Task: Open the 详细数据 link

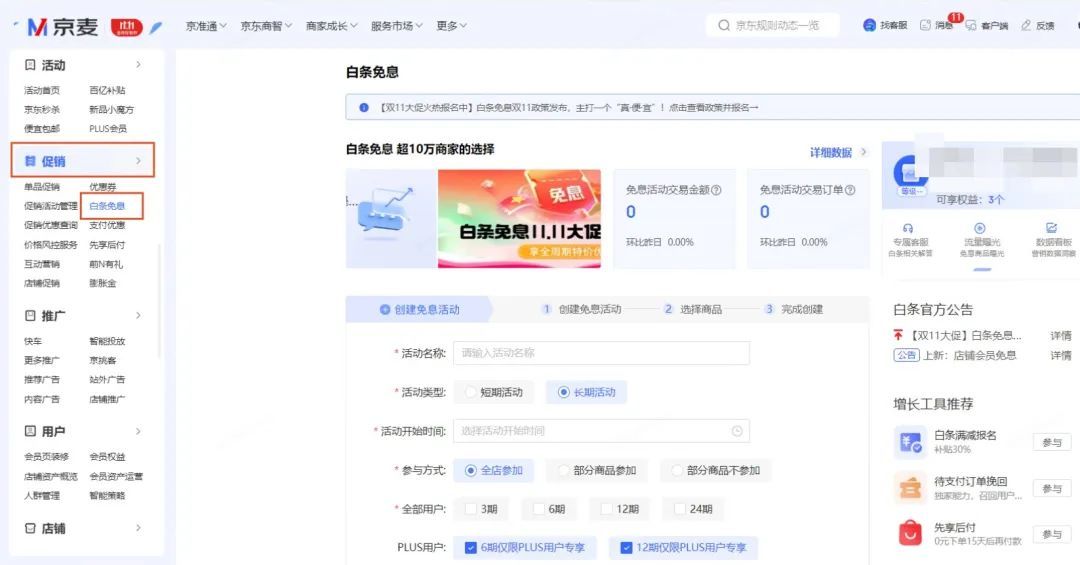Action: (x=831, y=152)
